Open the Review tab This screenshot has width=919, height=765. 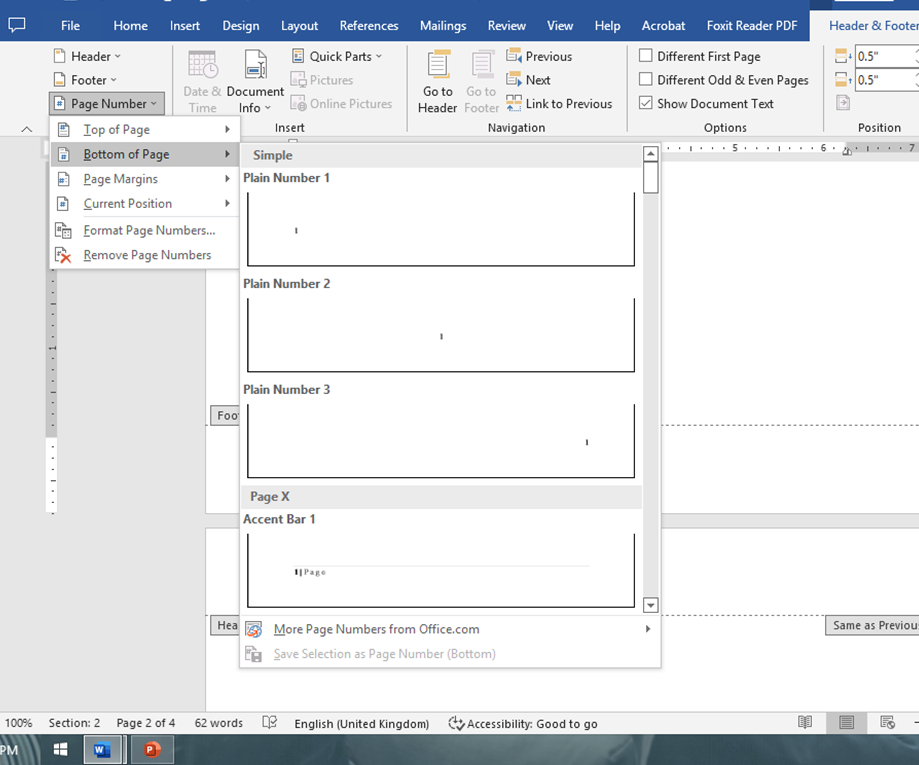coord(506,26)
